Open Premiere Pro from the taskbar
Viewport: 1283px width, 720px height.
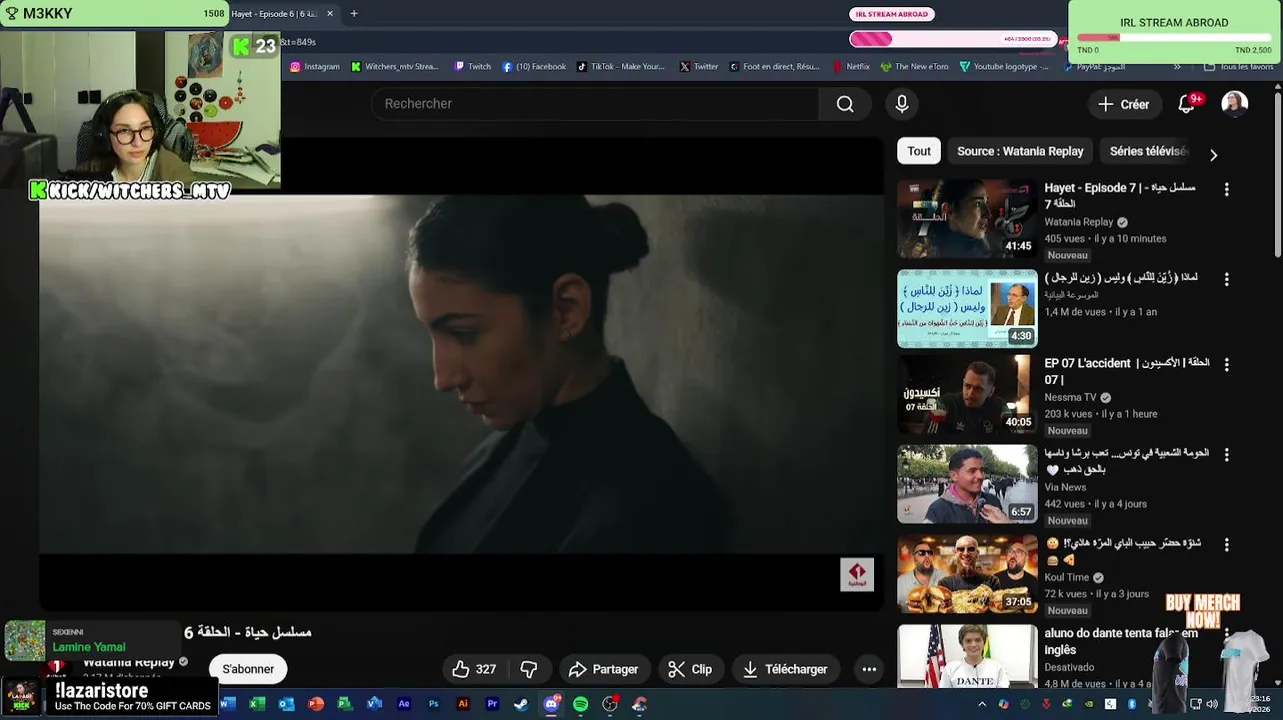pos(492,704)
